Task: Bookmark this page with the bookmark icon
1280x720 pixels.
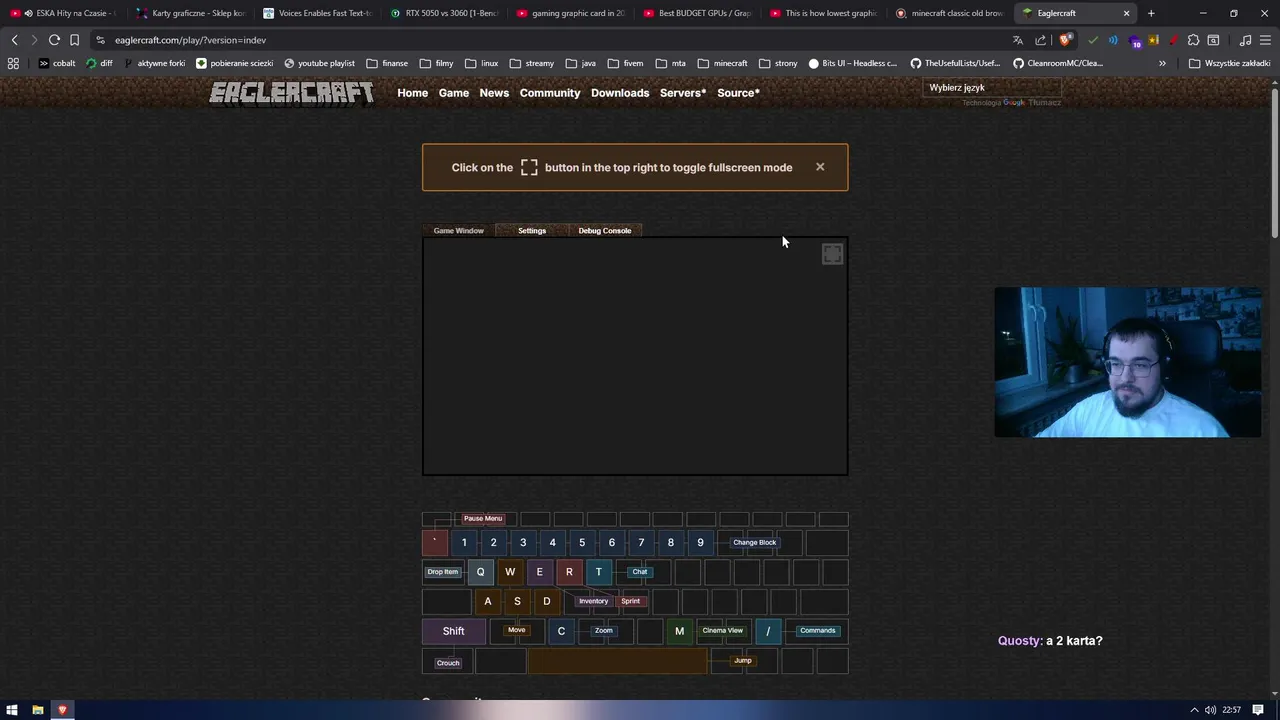Action: 74,40
